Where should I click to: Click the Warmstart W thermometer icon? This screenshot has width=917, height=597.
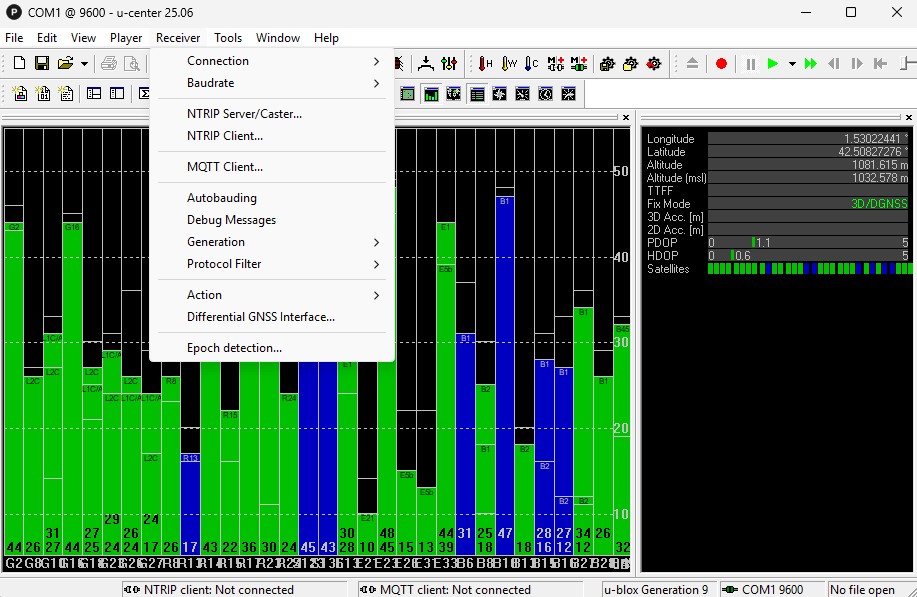(x=509, y=63)
